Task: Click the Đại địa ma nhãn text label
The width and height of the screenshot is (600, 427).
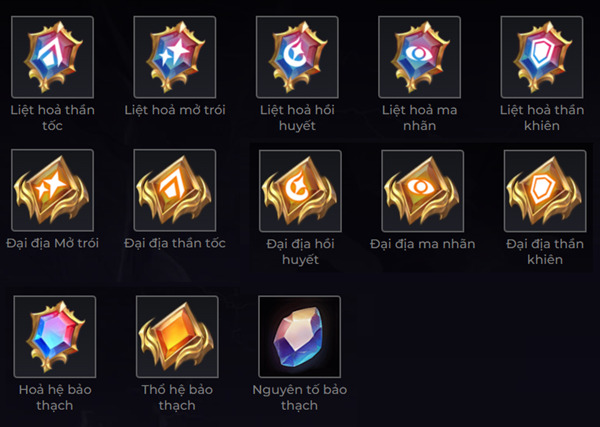Action: [x=422, y=244]
